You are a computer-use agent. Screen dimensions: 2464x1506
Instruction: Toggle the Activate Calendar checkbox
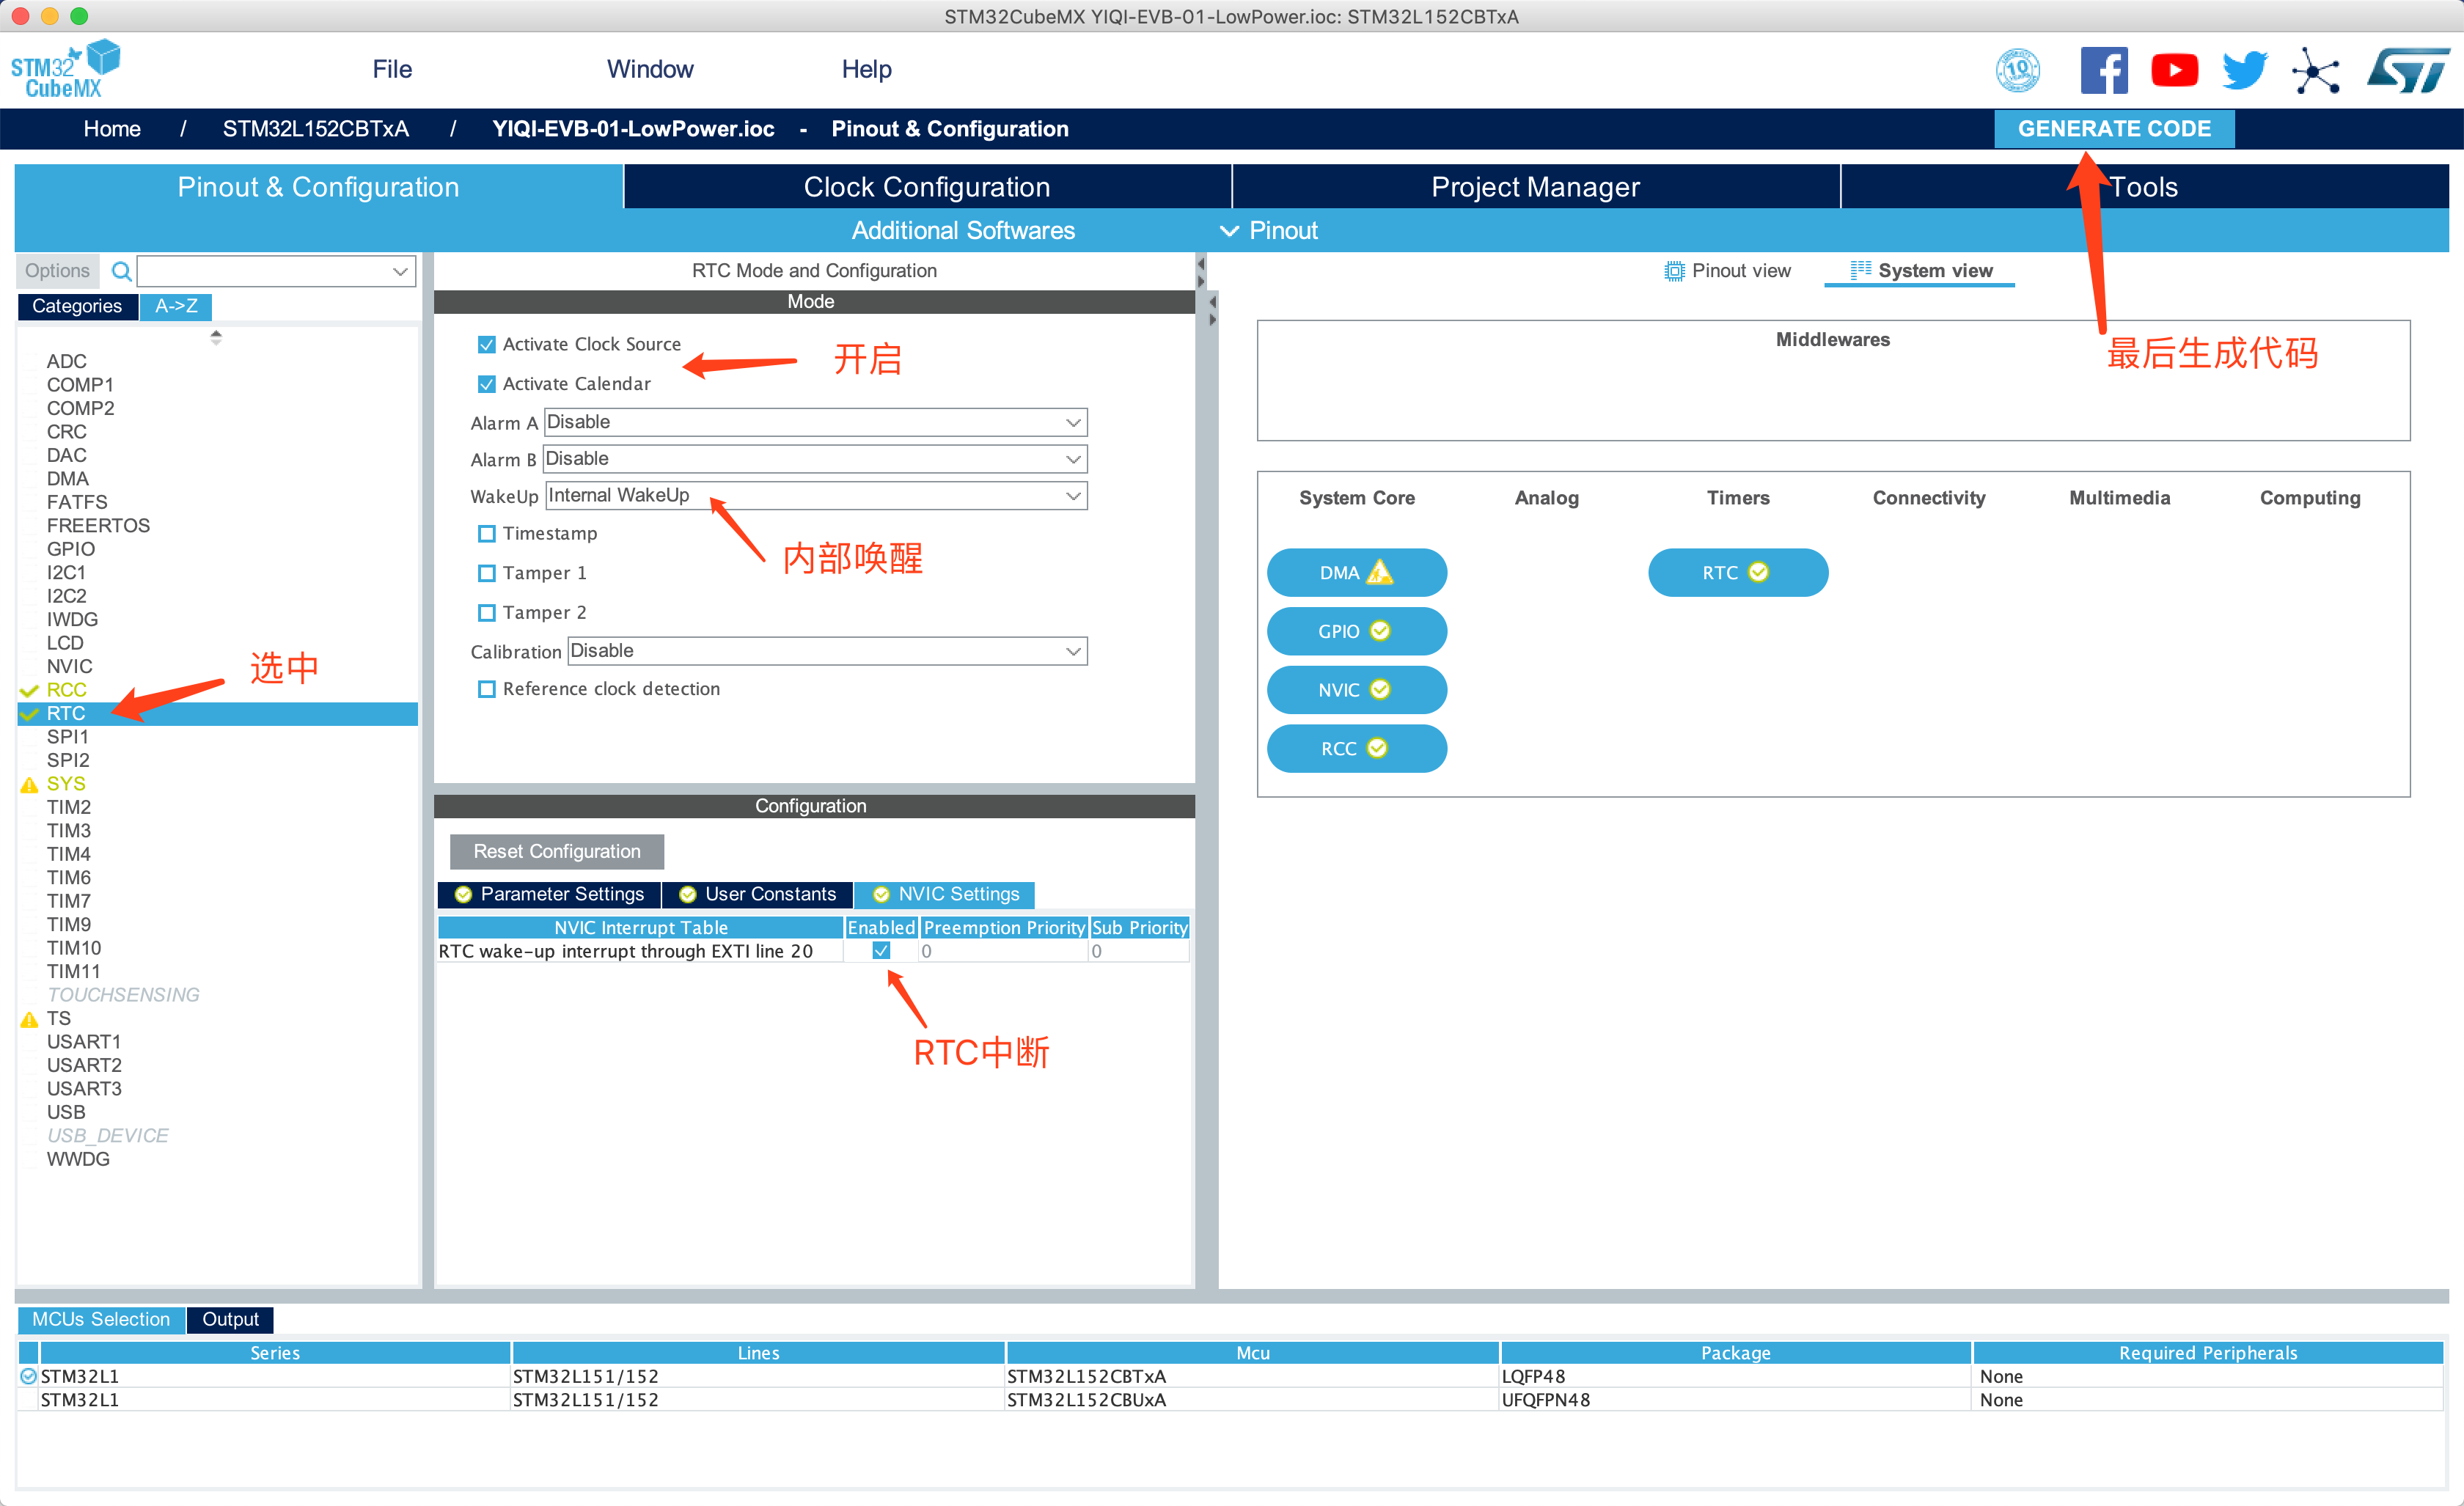pyautogui.click(x=487, y=384)
